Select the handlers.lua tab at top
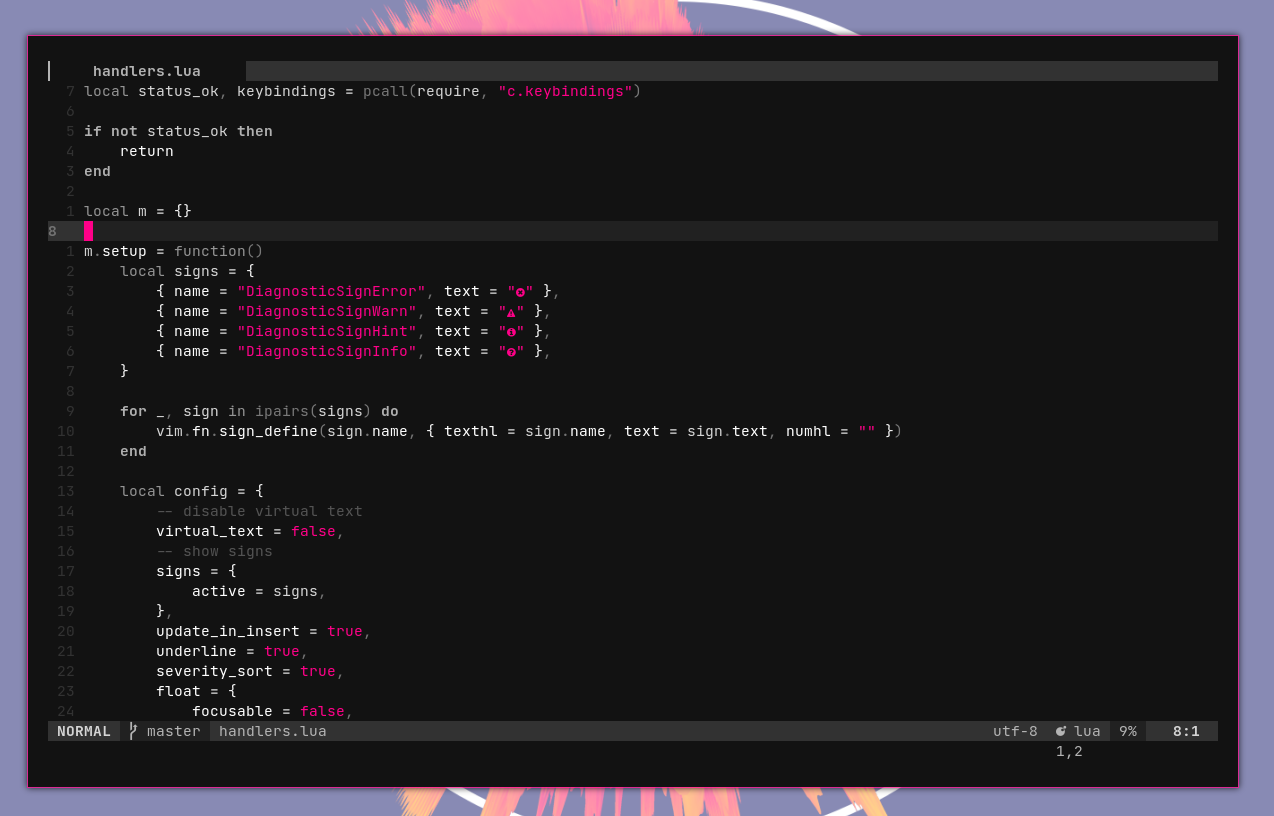1274x816 pixels. pos(146,71)
